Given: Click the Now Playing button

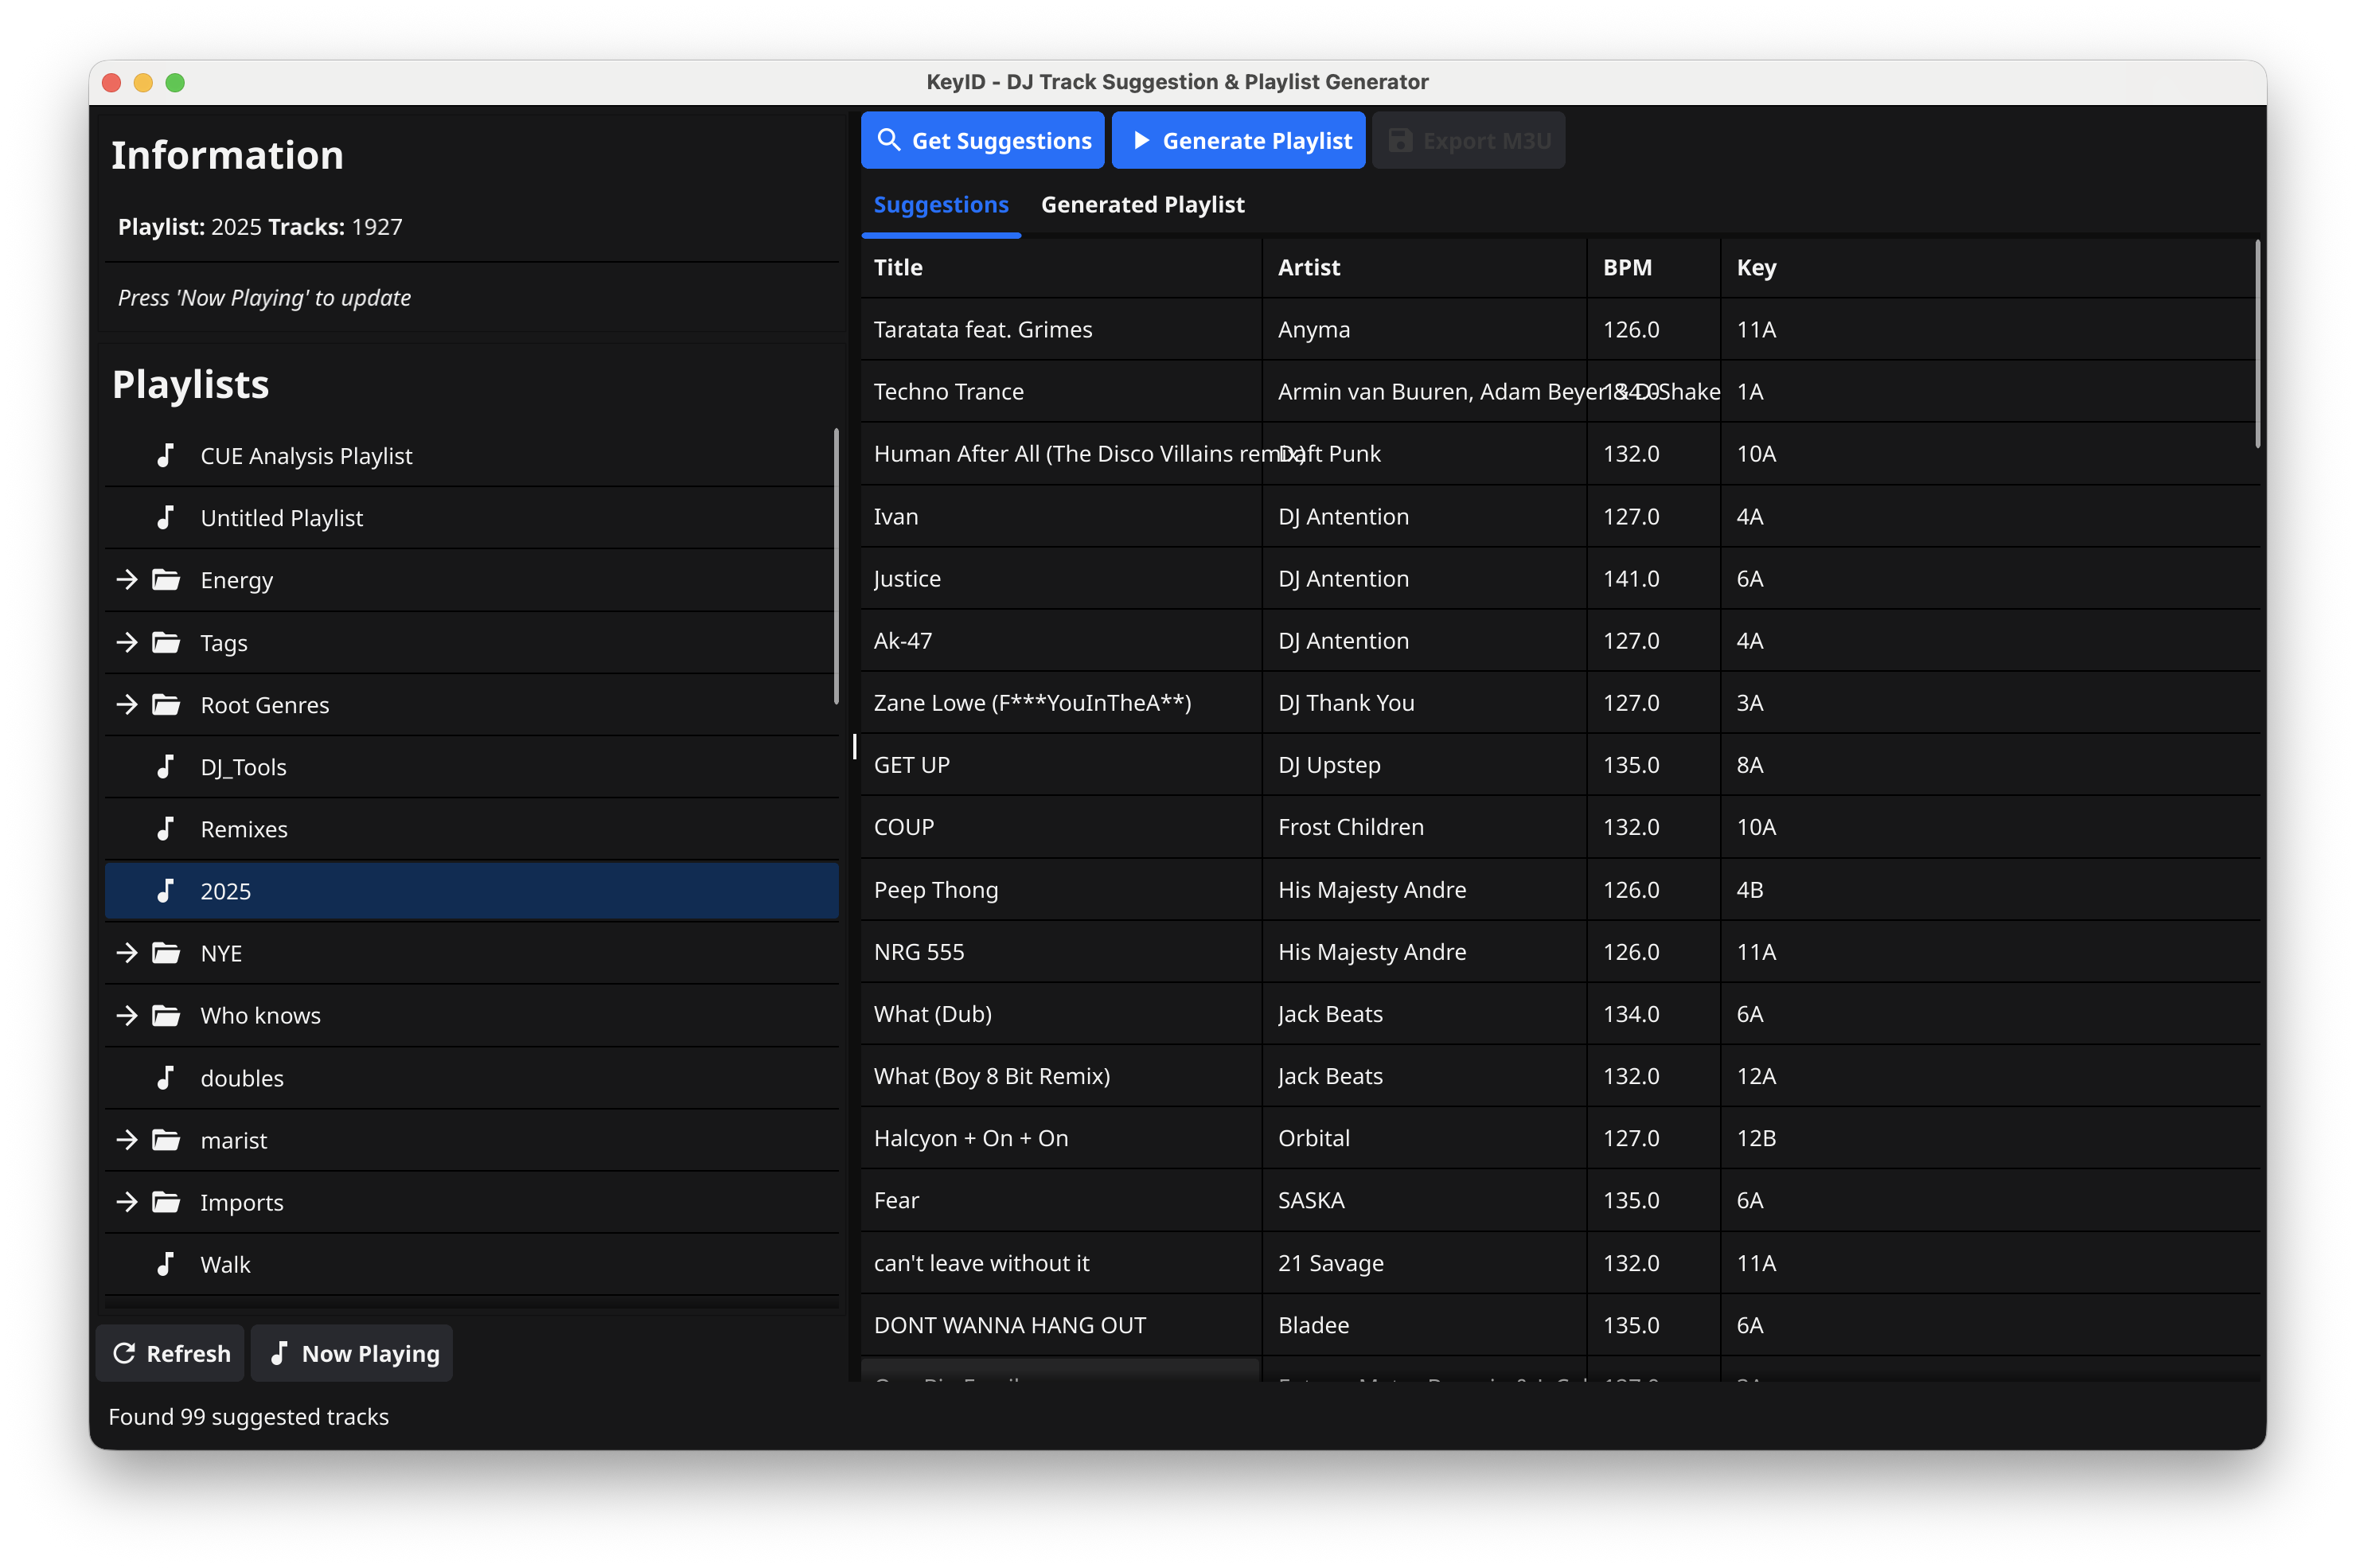Looking at the screenshot, I should (352, 1353).
